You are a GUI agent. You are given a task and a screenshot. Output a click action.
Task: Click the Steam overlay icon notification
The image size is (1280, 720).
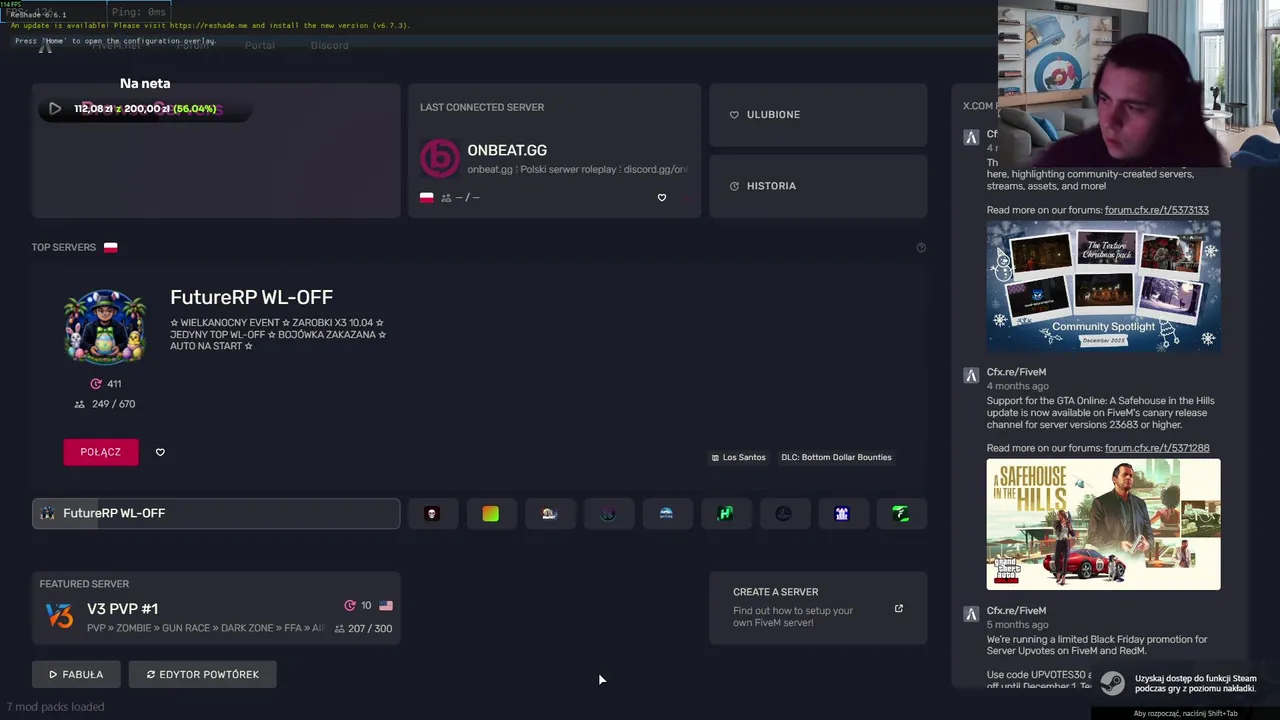pos(1112,684)
